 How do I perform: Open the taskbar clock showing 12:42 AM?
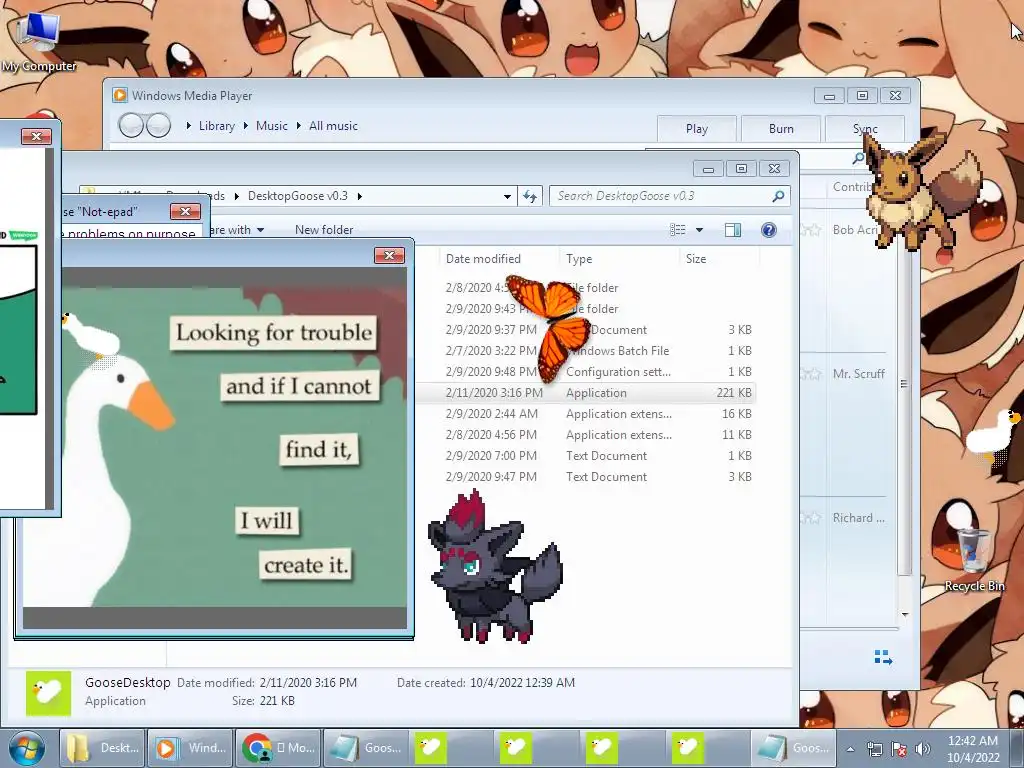[x=973, y=749]
